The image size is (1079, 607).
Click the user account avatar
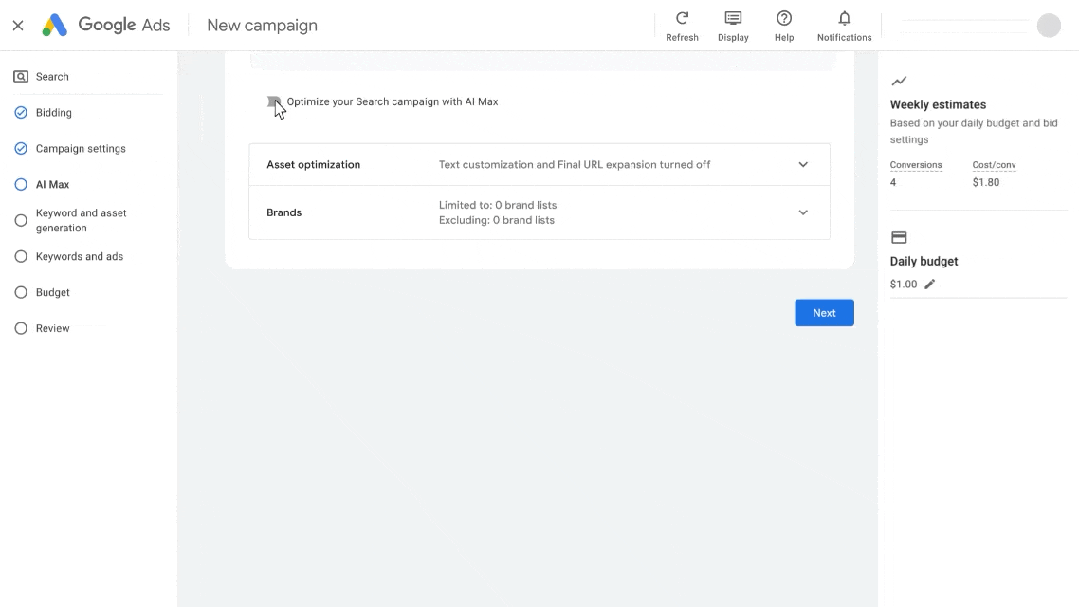(1048, 25)
